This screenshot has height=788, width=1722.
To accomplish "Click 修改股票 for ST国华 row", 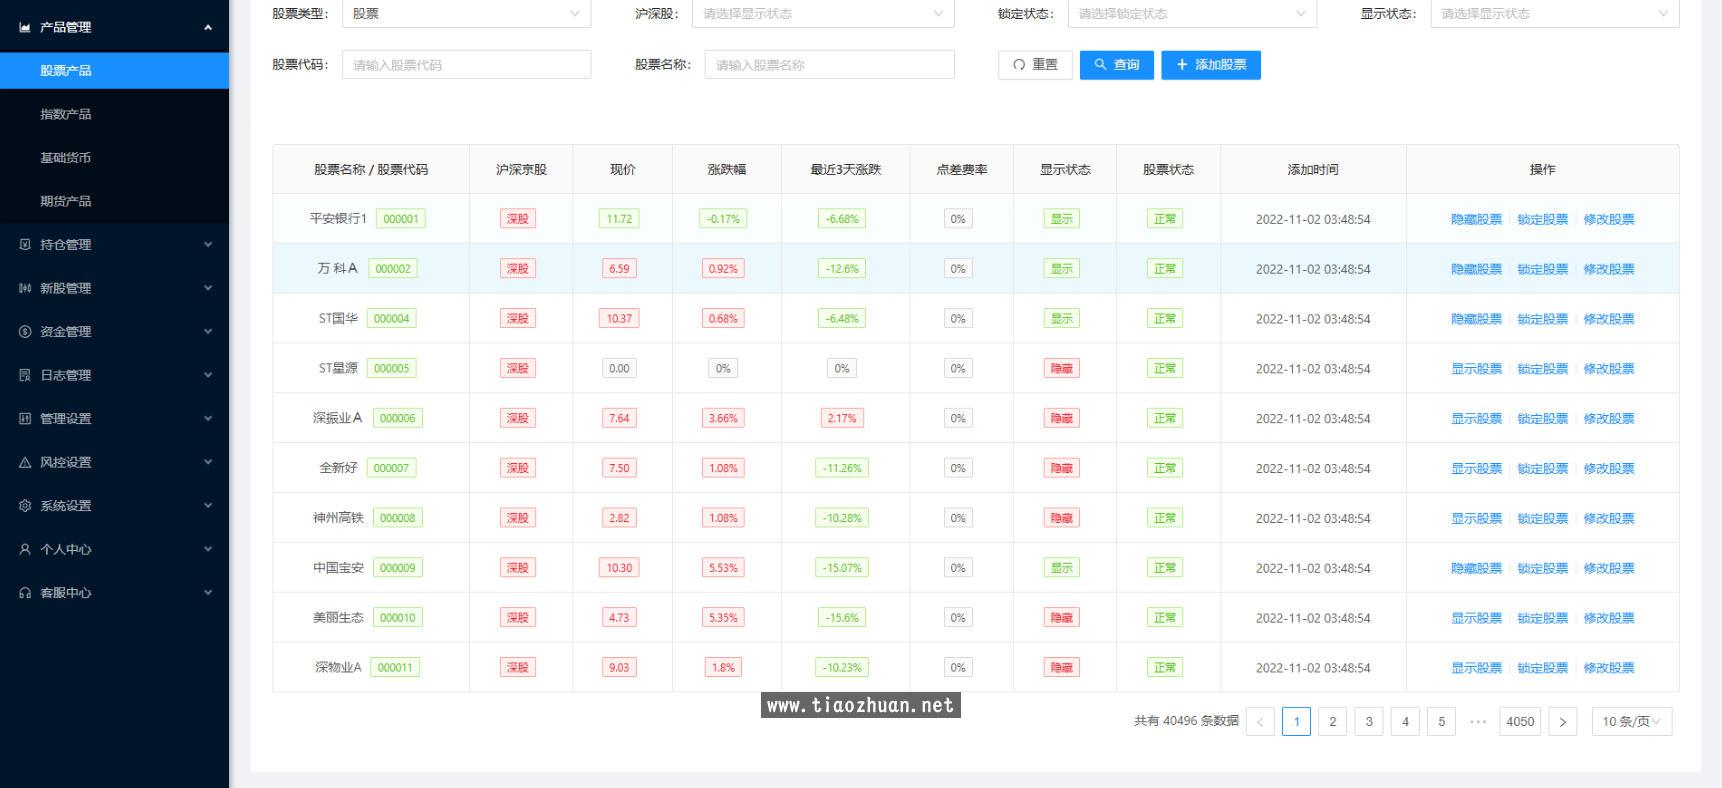I will tap(1608, 319).
